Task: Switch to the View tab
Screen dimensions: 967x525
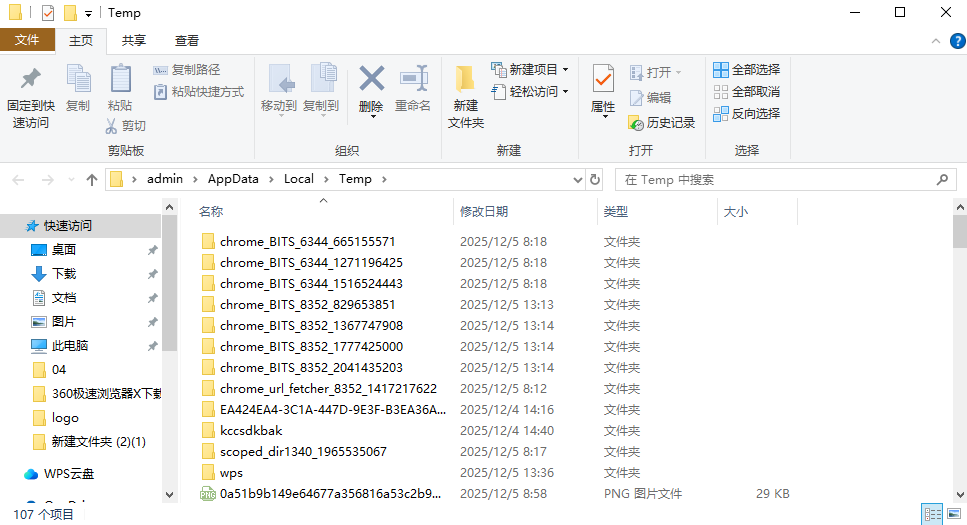Action: click(x=186, y=40)
